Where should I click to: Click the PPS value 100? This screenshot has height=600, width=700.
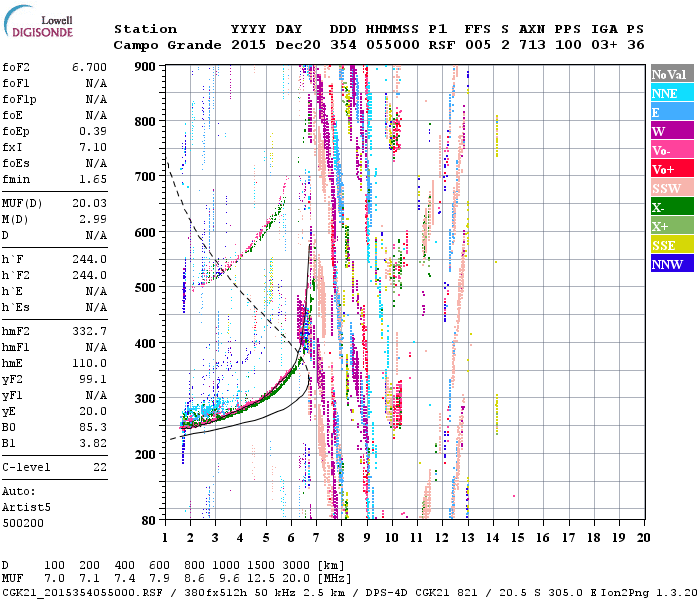click(x=568, y=45)
